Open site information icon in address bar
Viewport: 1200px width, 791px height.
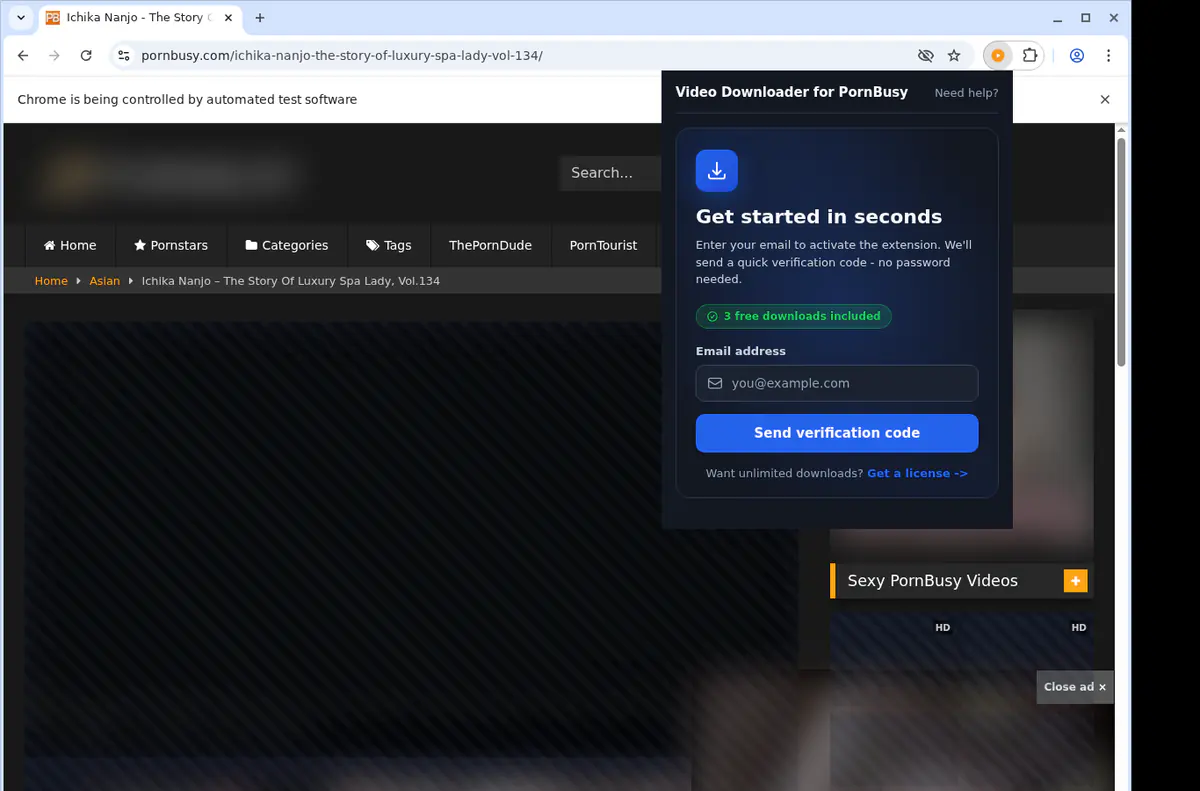(x=123, y=56)
